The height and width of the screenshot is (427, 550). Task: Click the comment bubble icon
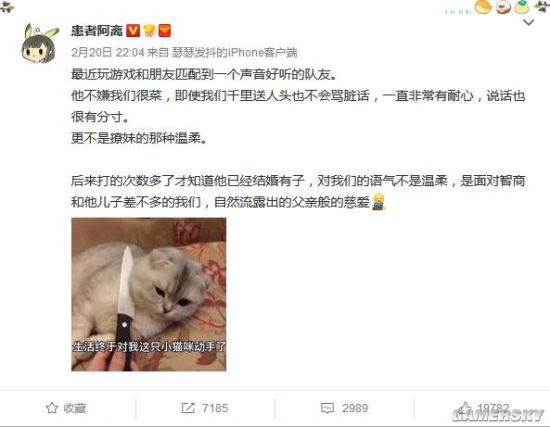coord(327,408)
